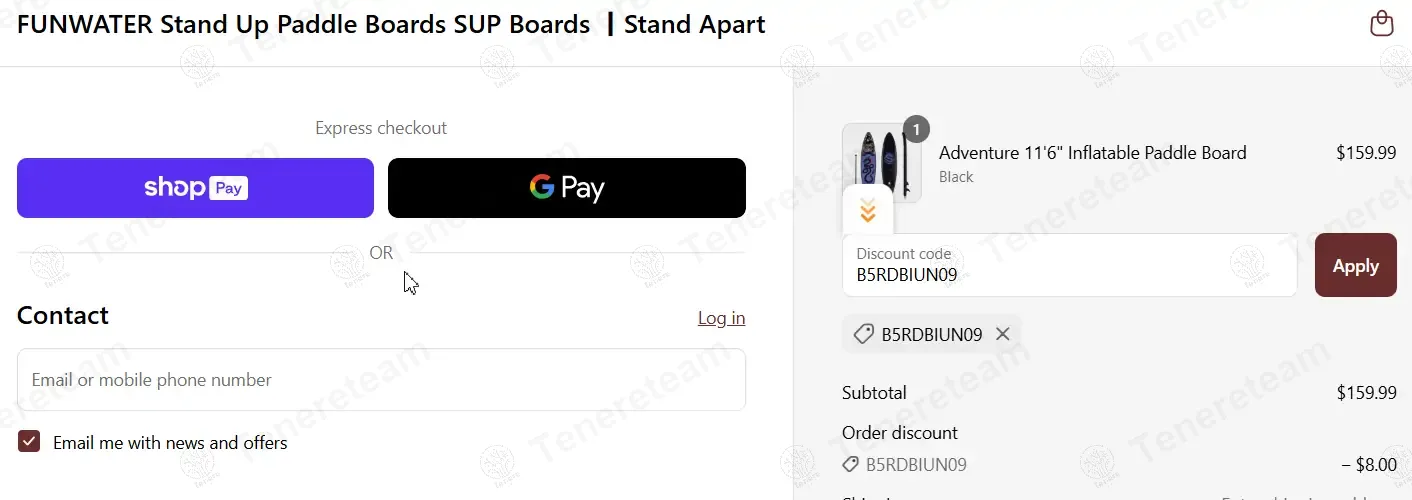The image size is (1412, 500).
Task: Click the Email or mobile phone field
Action: click(x=381, y=380)
